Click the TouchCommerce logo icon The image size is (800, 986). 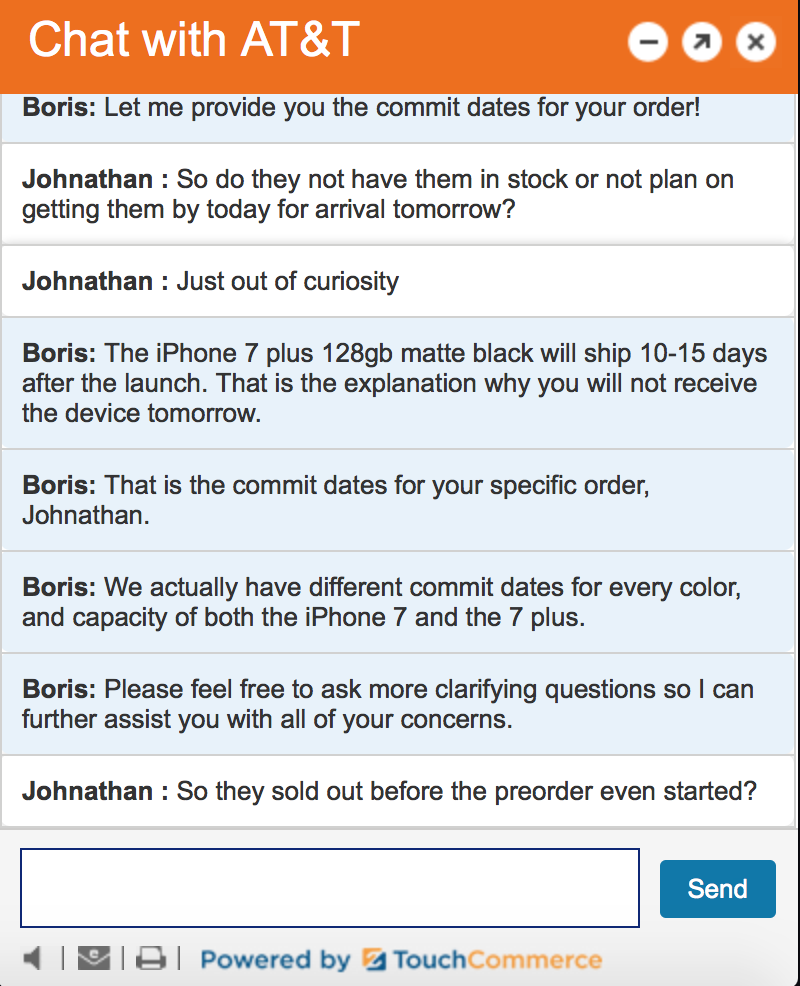click(374, 960)
